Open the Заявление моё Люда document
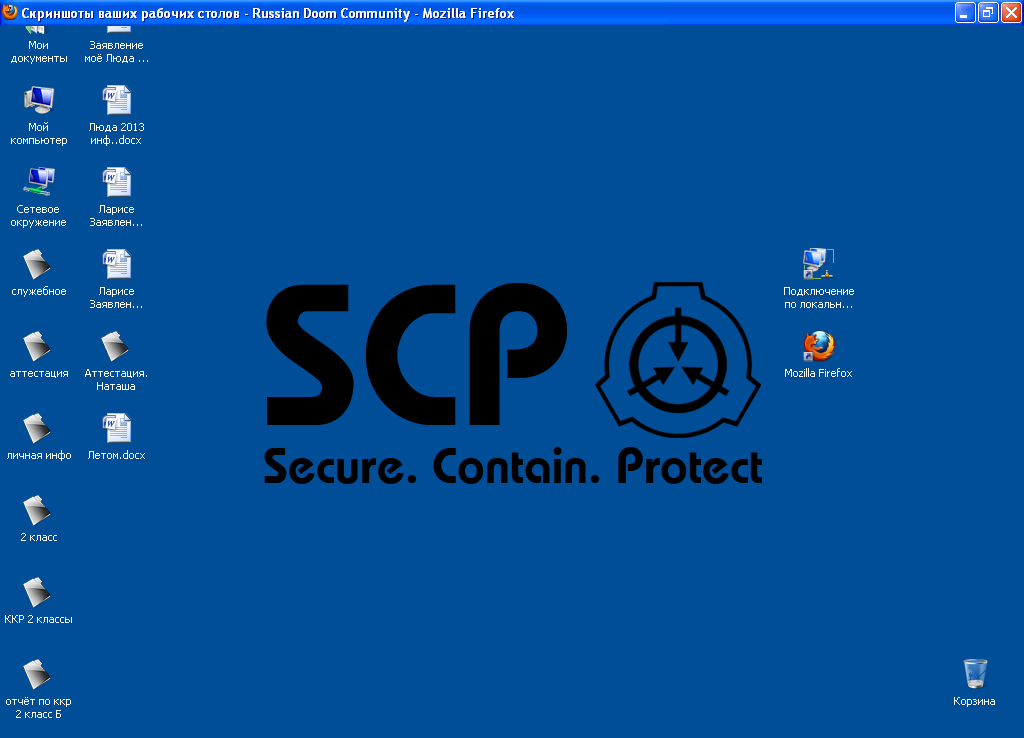The height and width of the screenshot is (738, 1024). 116,46
